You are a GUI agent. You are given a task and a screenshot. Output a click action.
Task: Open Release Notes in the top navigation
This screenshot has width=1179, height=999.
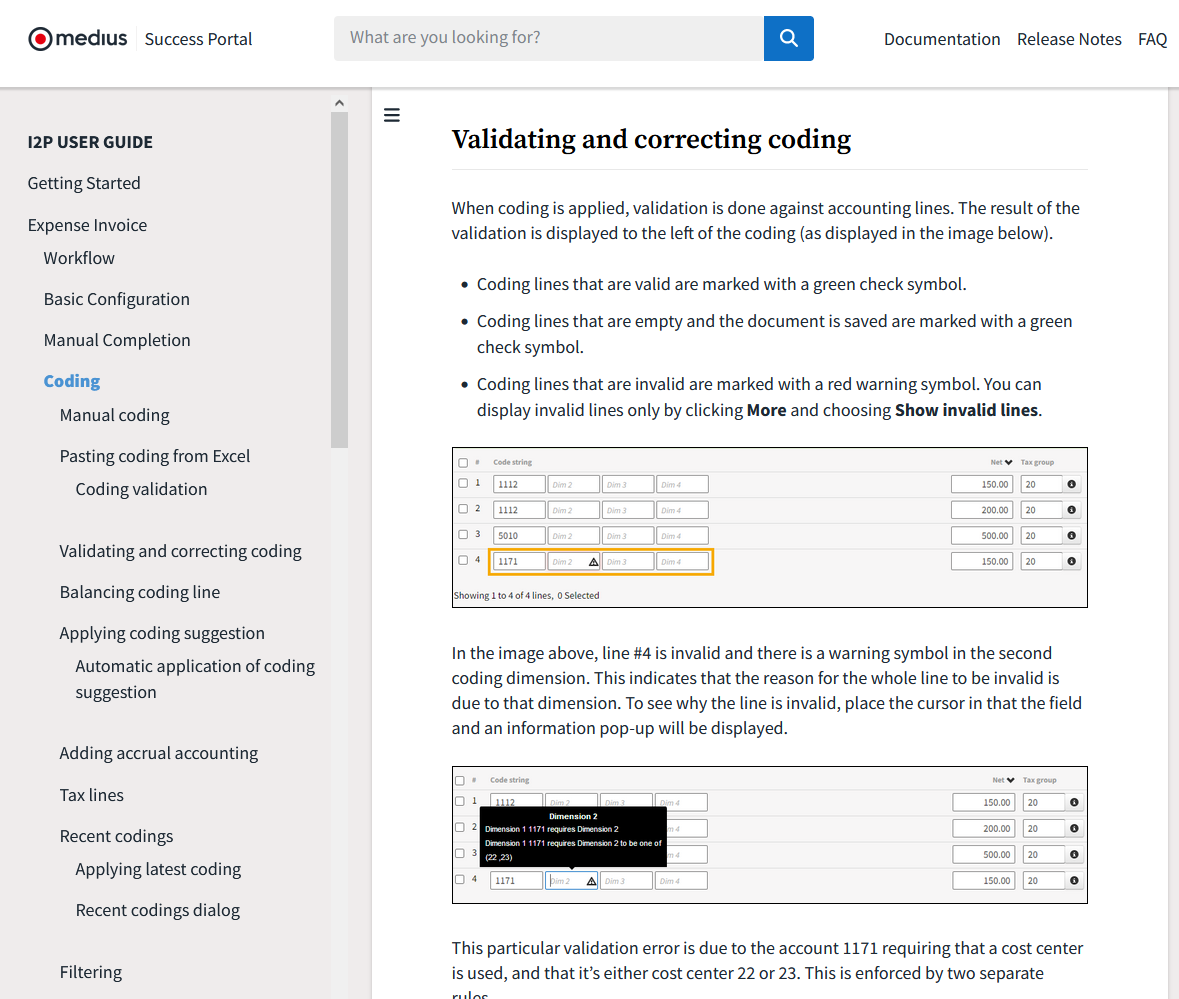(x=1068, y=39)
